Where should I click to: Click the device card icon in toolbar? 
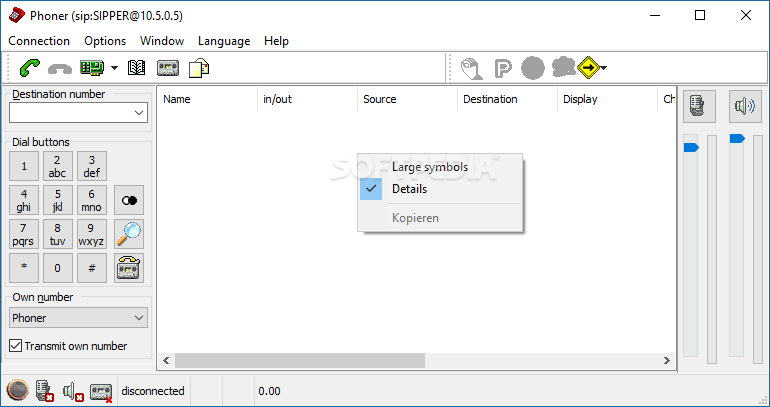tap(92, 68)
